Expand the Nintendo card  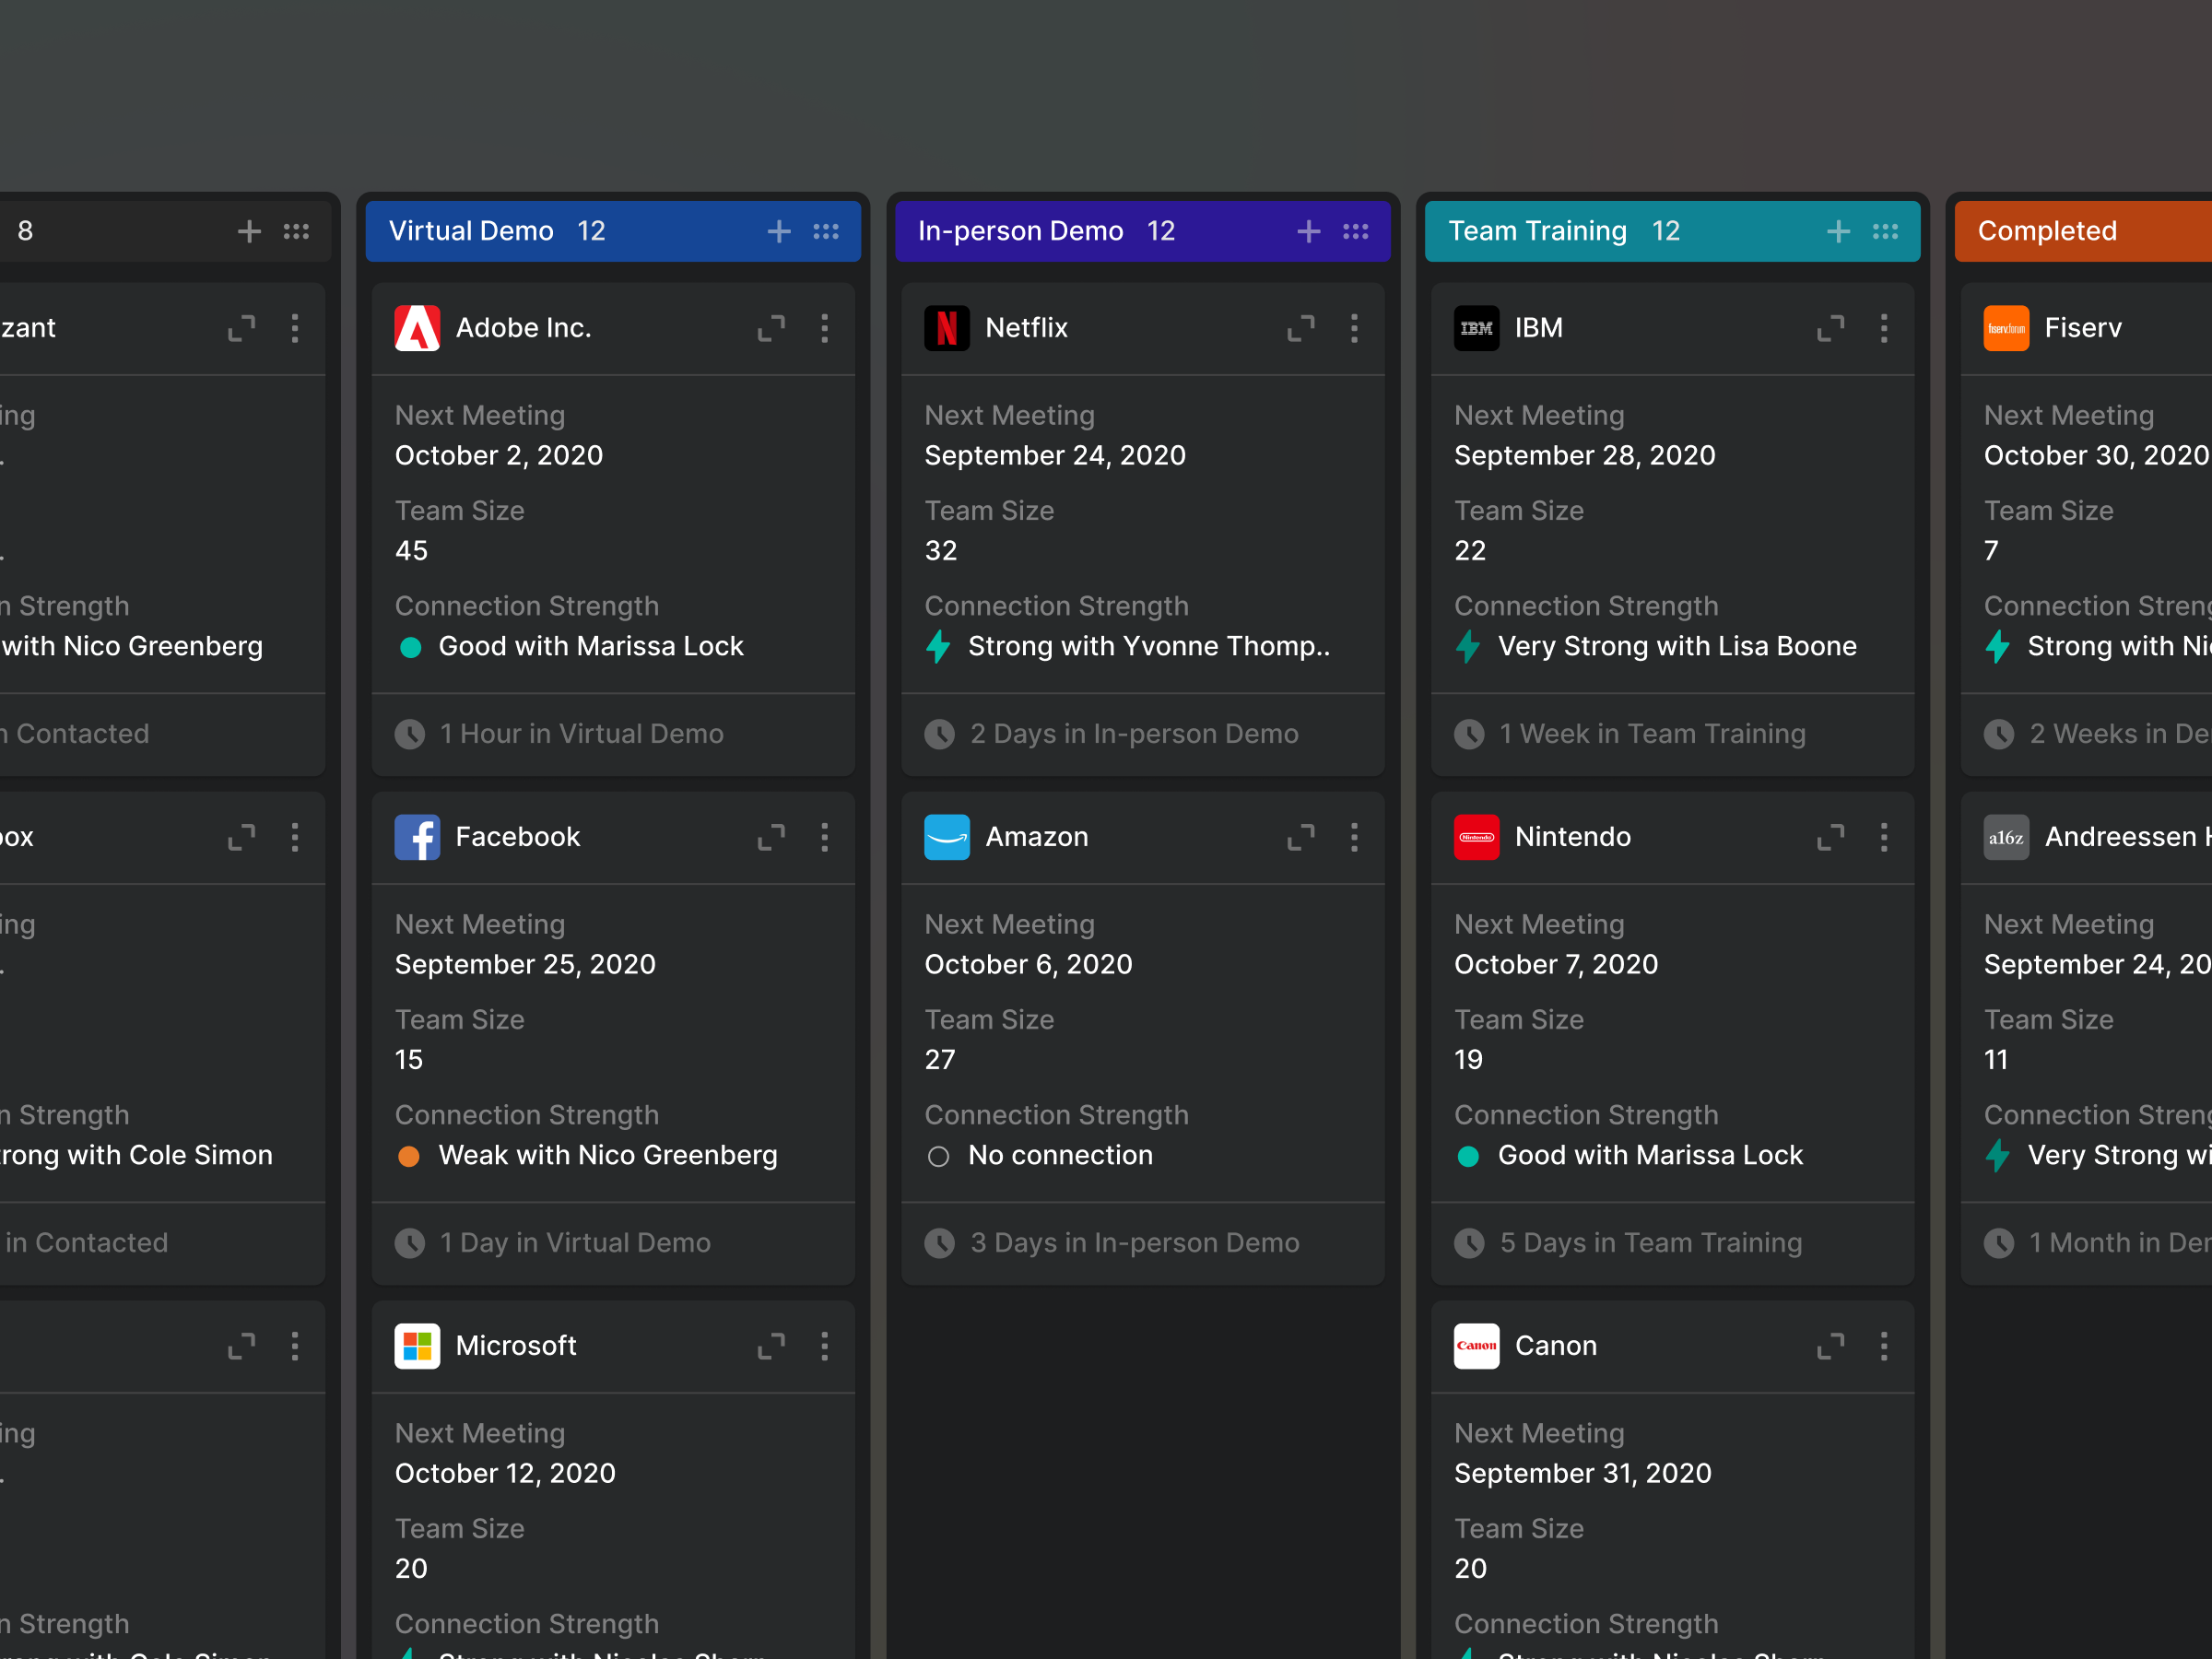click(1831, 837)
